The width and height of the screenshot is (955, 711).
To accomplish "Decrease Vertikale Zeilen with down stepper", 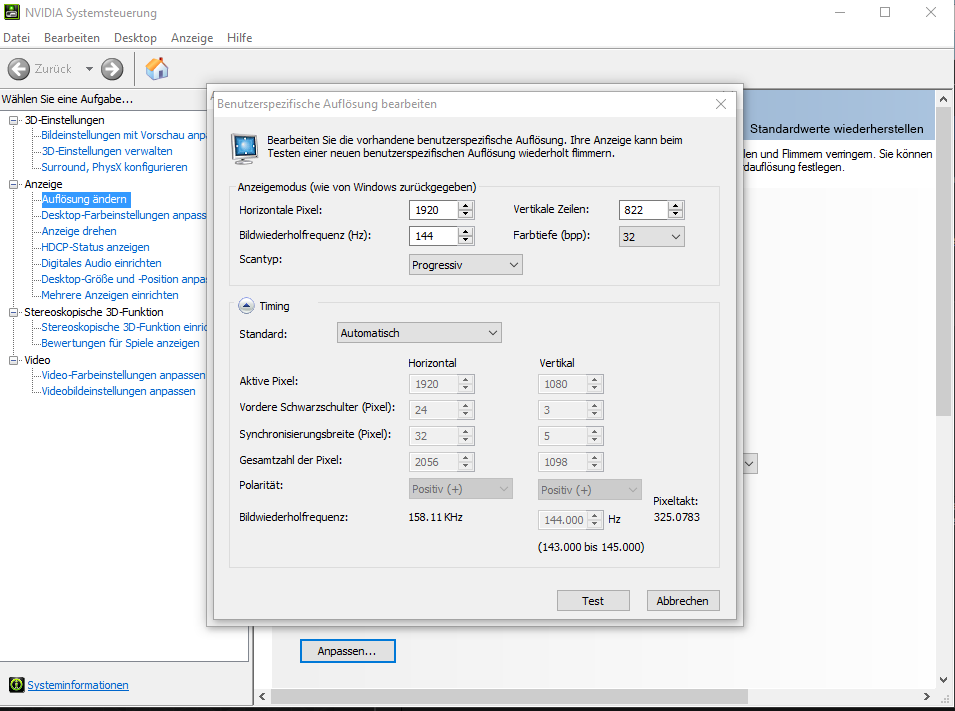I will (675, 214).
